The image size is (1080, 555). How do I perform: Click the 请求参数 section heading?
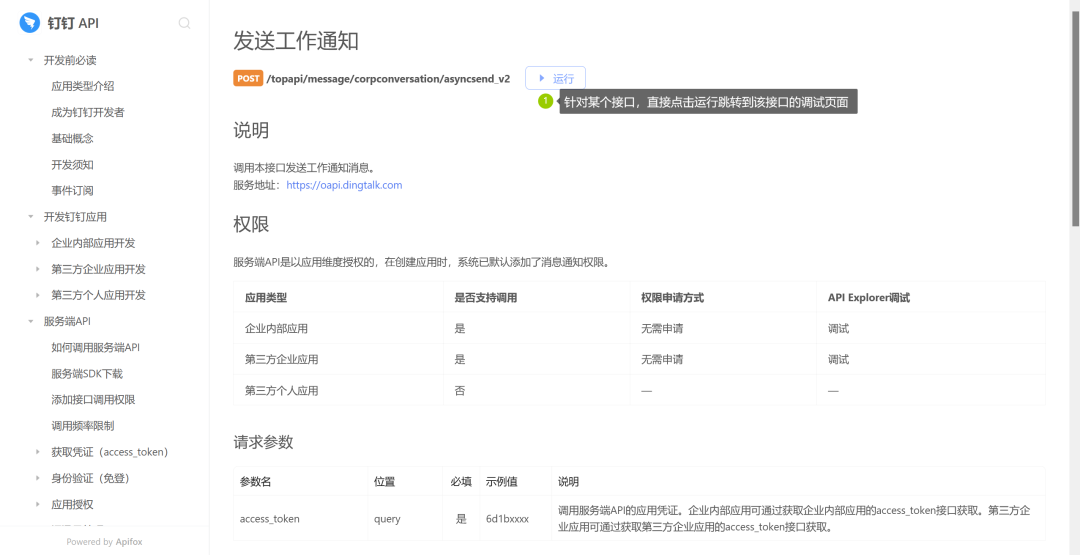pos(264,442)
